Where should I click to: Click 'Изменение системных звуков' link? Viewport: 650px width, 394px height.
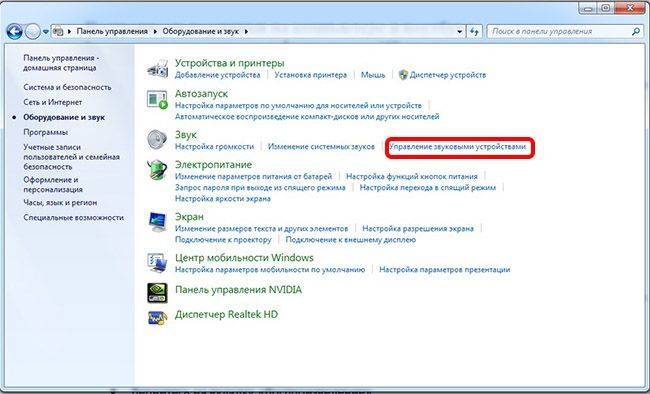click(x=321, y=147)
